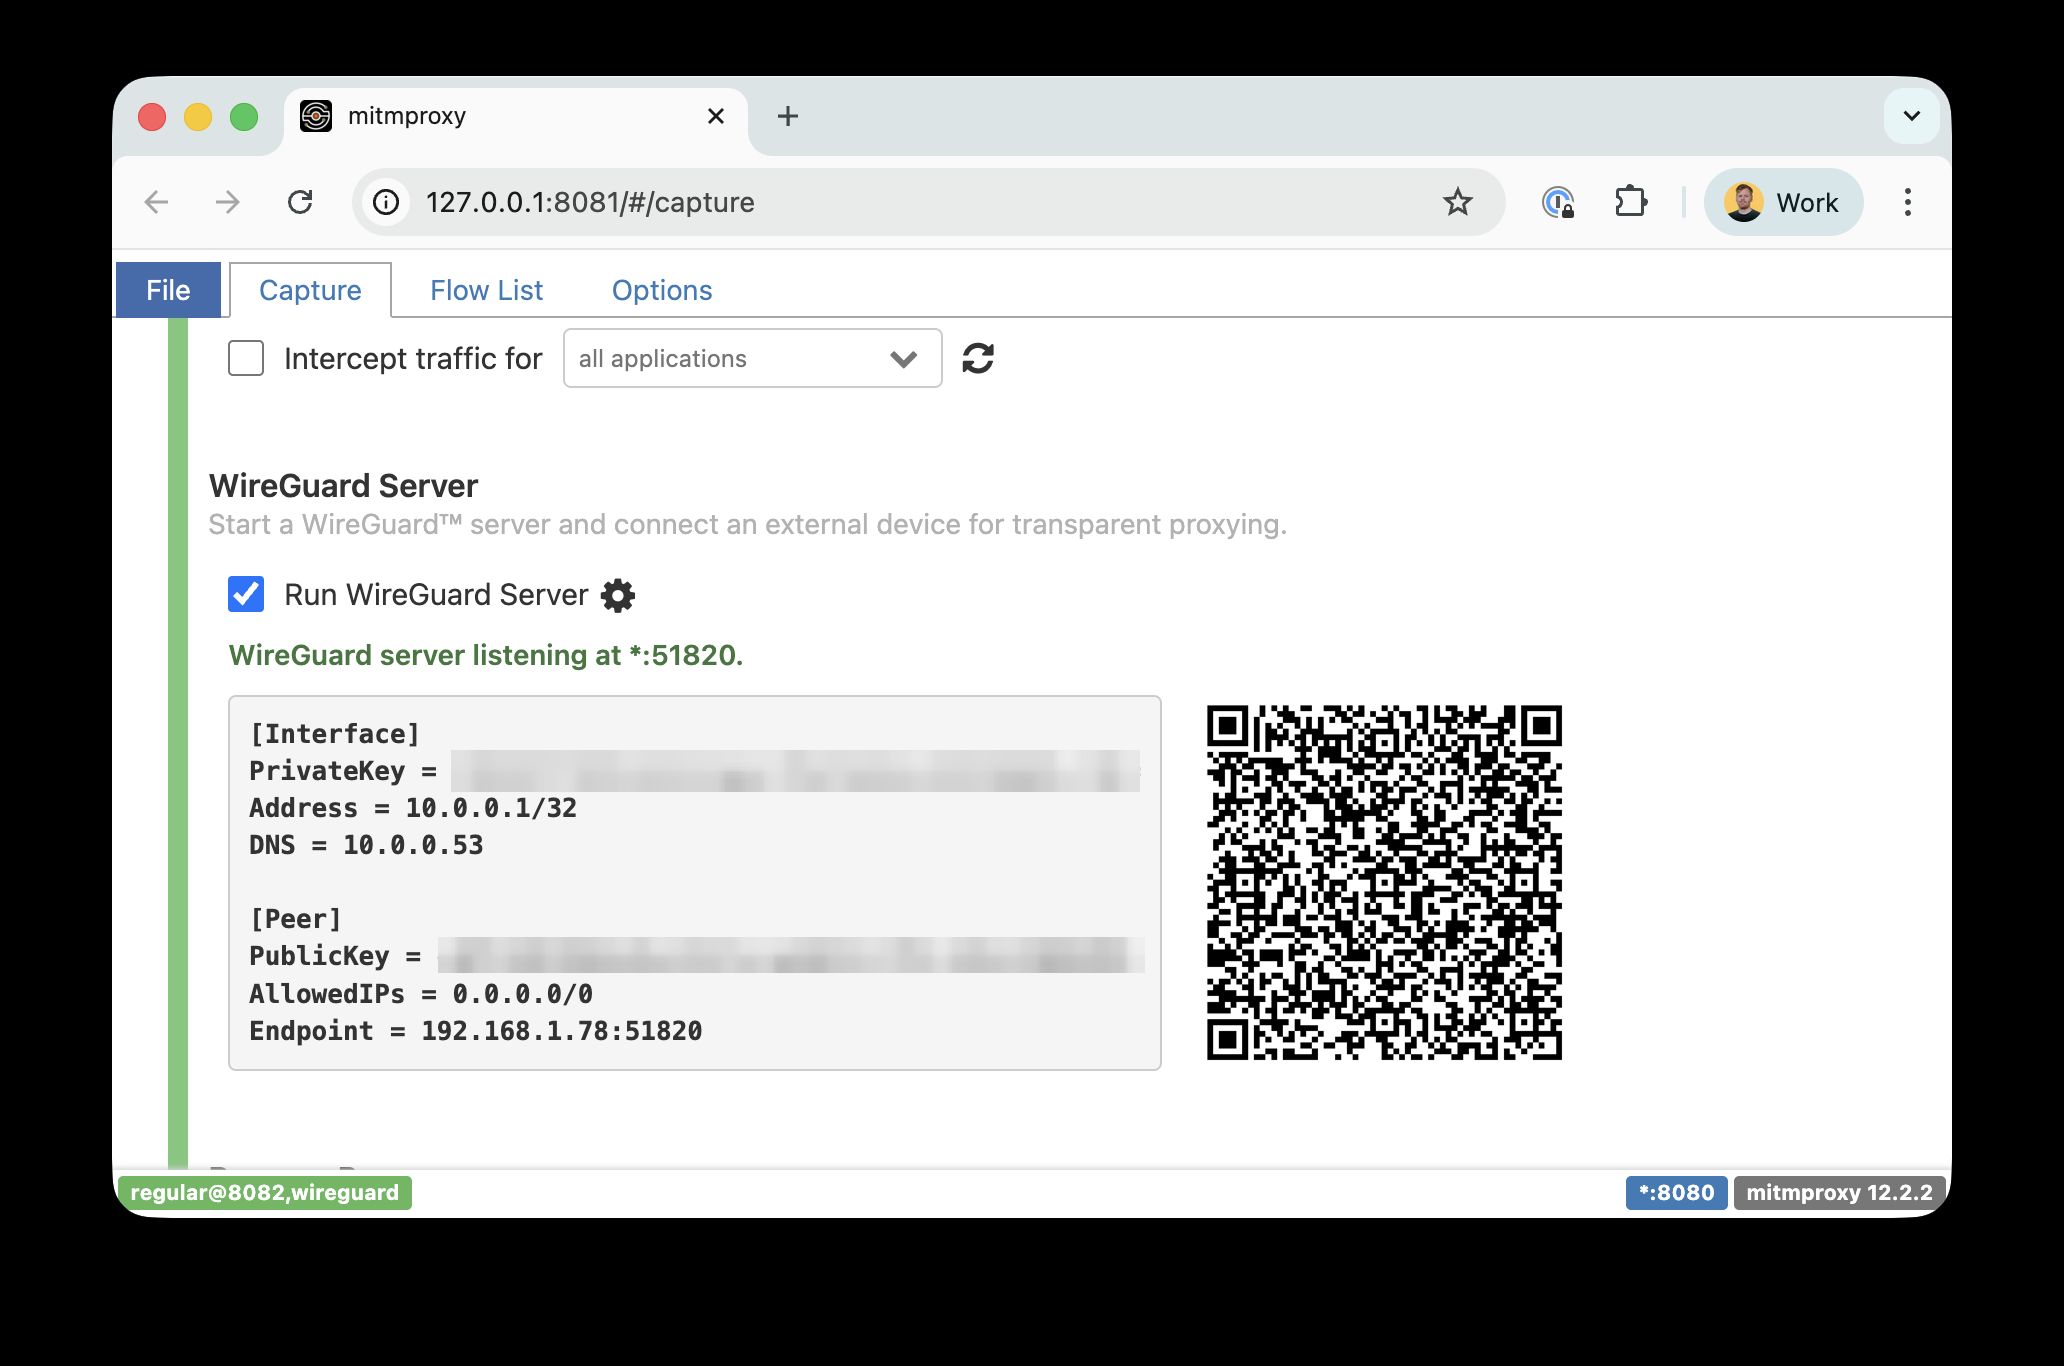
Task: Click the blurred PrivateKey value
Action: click(x=795, y=771)
